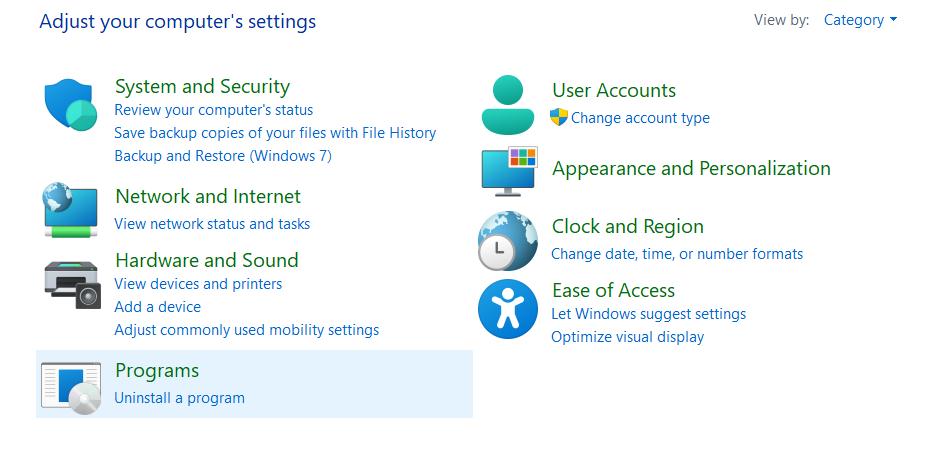This screenshot has width=941, height=458.
Task: Open Appearance and Personalization heading
Action: (x=691, y=168)
